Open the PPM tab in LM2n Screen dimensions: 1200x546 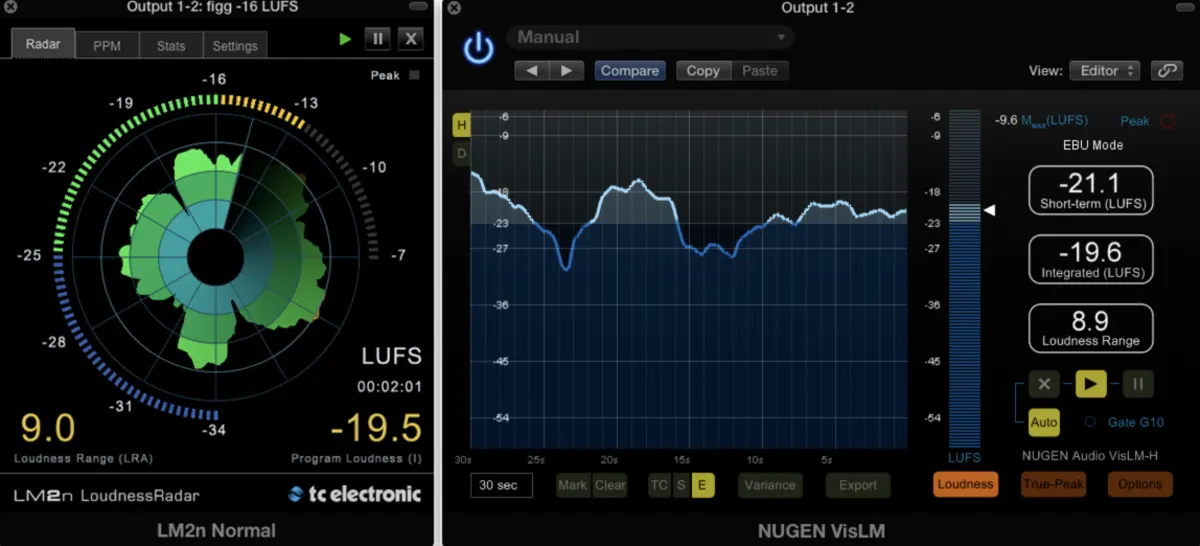[x=107, y=45]
